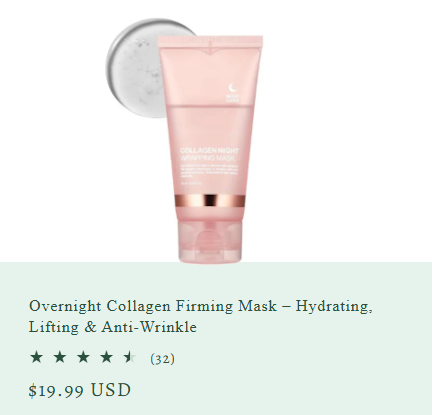Click the half-filled fifth rating star
Screen dimensions: 433x415
tap(130, 357)
